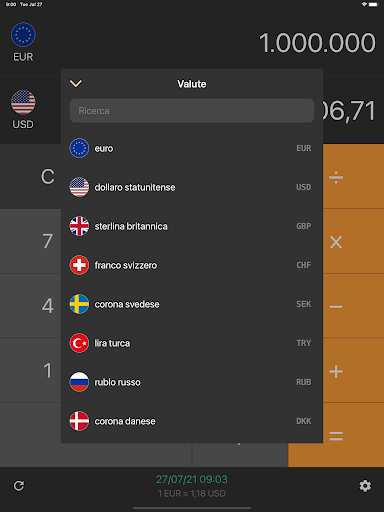Choose corona svedese flag icon
Screen dimensions: 384x512
click(79, 304)
